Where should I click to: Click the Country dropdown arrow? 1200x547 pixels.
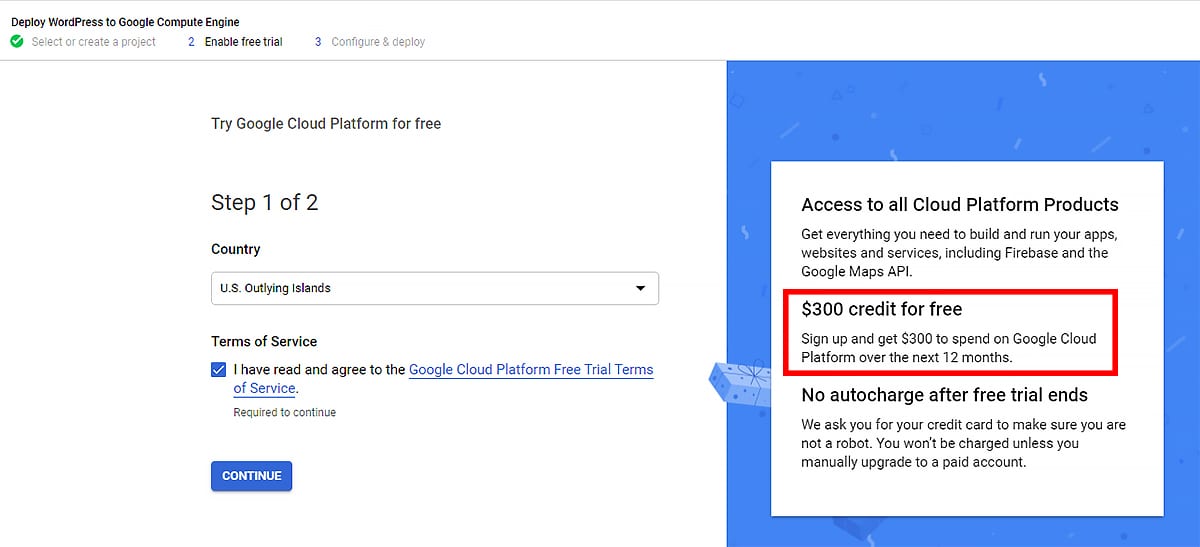pos(640,288)
